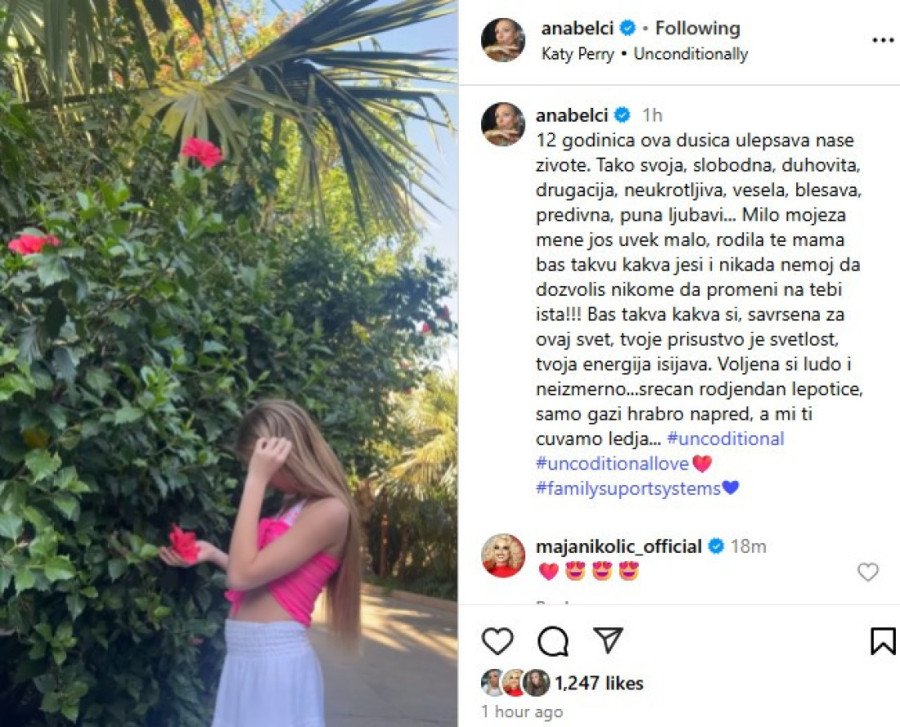The width and height of the screenshot is (900, 727).
Task: Like the post with heart icon
Action: pyautogui.click(x=497, y=640)
